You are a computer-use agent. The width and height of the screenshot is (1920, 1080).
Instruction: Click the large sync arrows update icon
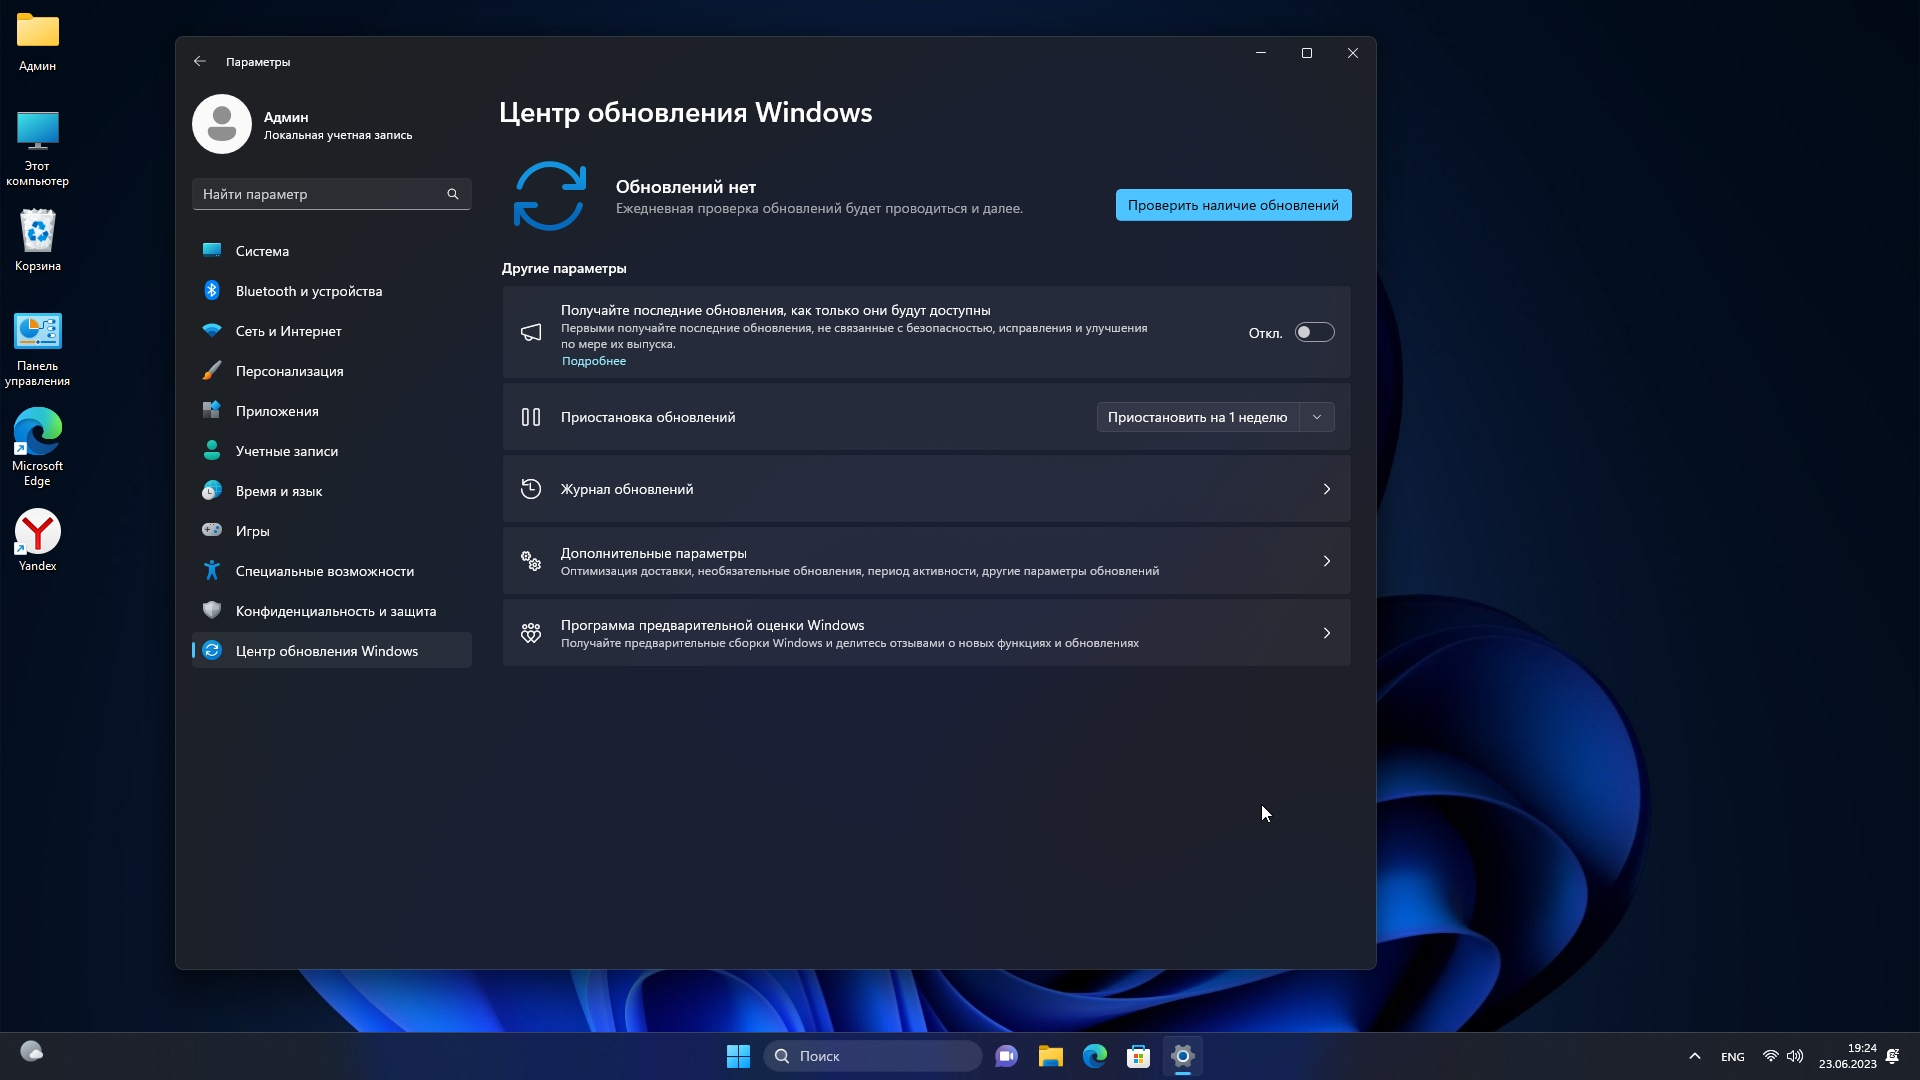click(549, 196)
